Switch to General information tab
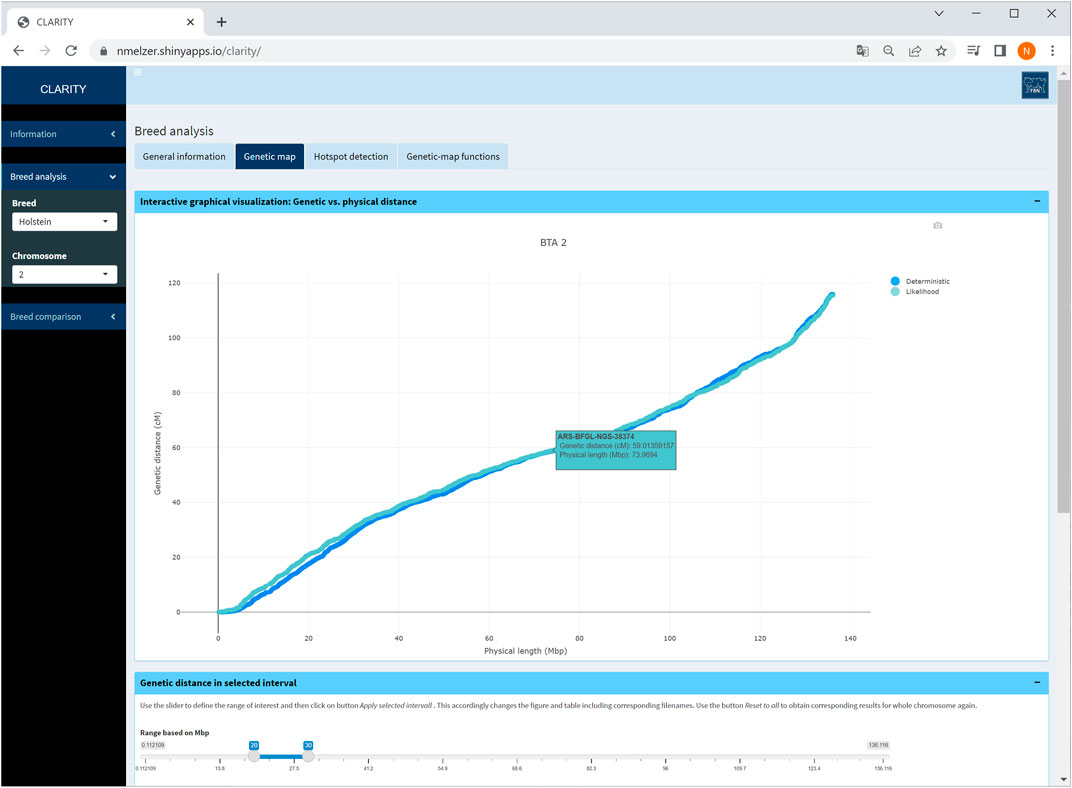Viewport: 1072px width, 788px height. (x=184, y=157)
